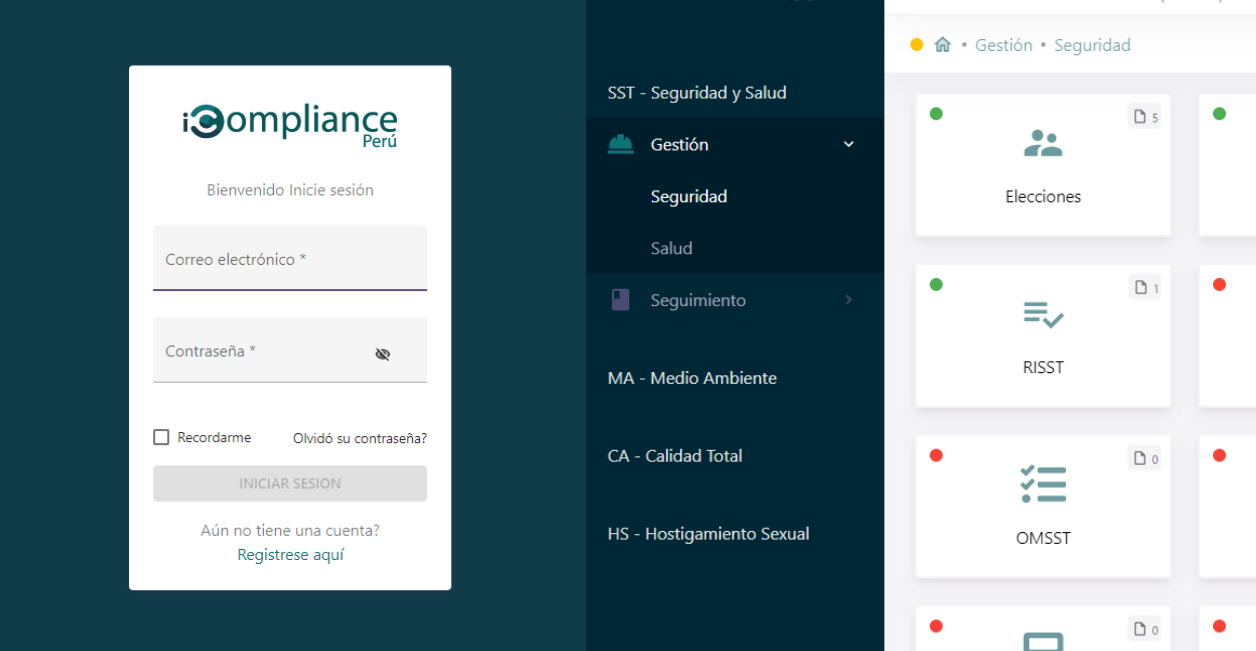Click the iCompliance Perú logo
Viewport: 1256px width, 651px height.
(x=290, y=125)
